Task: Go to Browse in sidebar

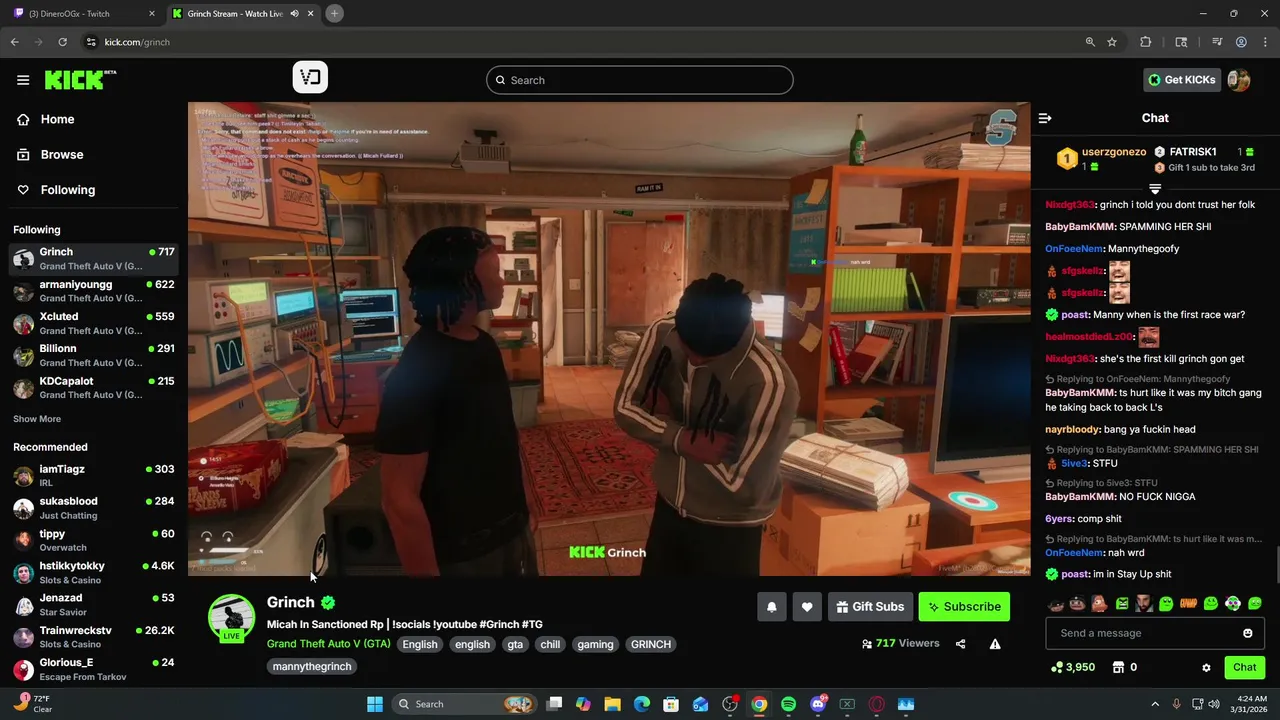Action: pos(50,155)
